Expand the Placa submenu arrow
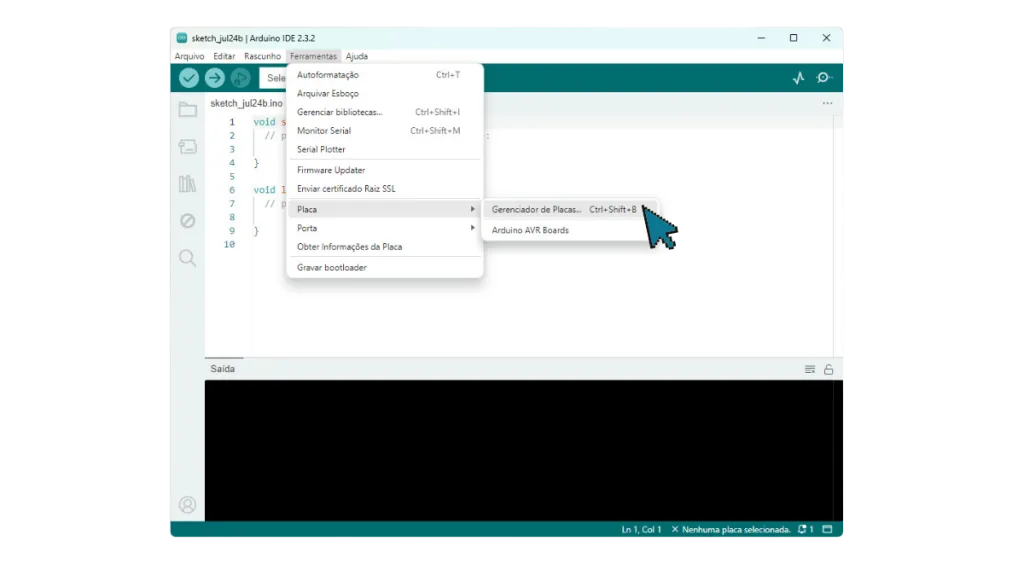The height and width of the screenshot is (576, 1024). coord(473,210)
